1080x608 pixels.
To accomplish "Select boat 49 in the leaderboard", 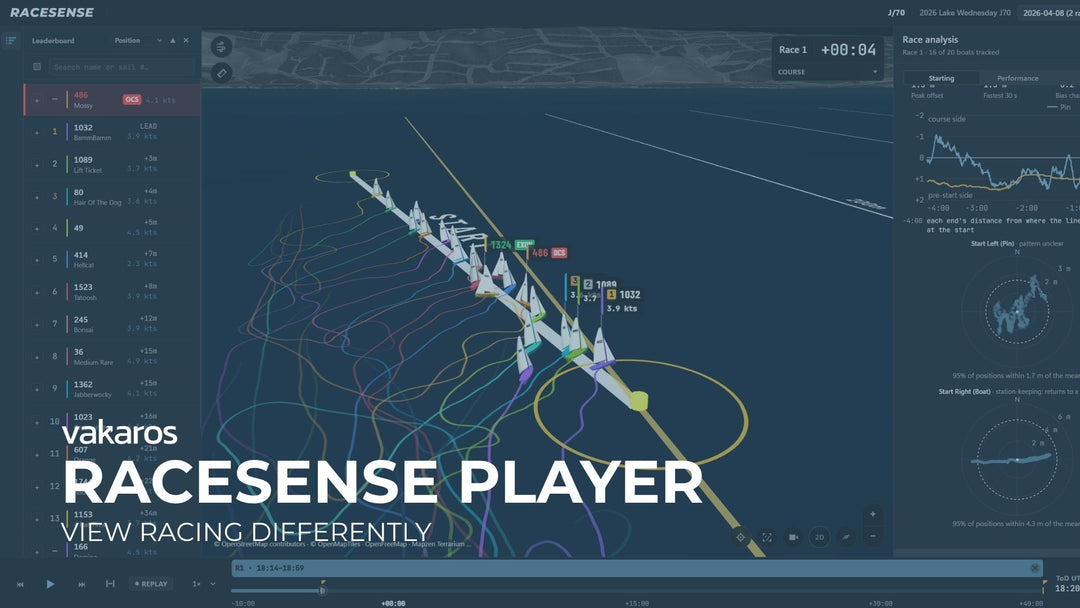I will click(112, 228).
